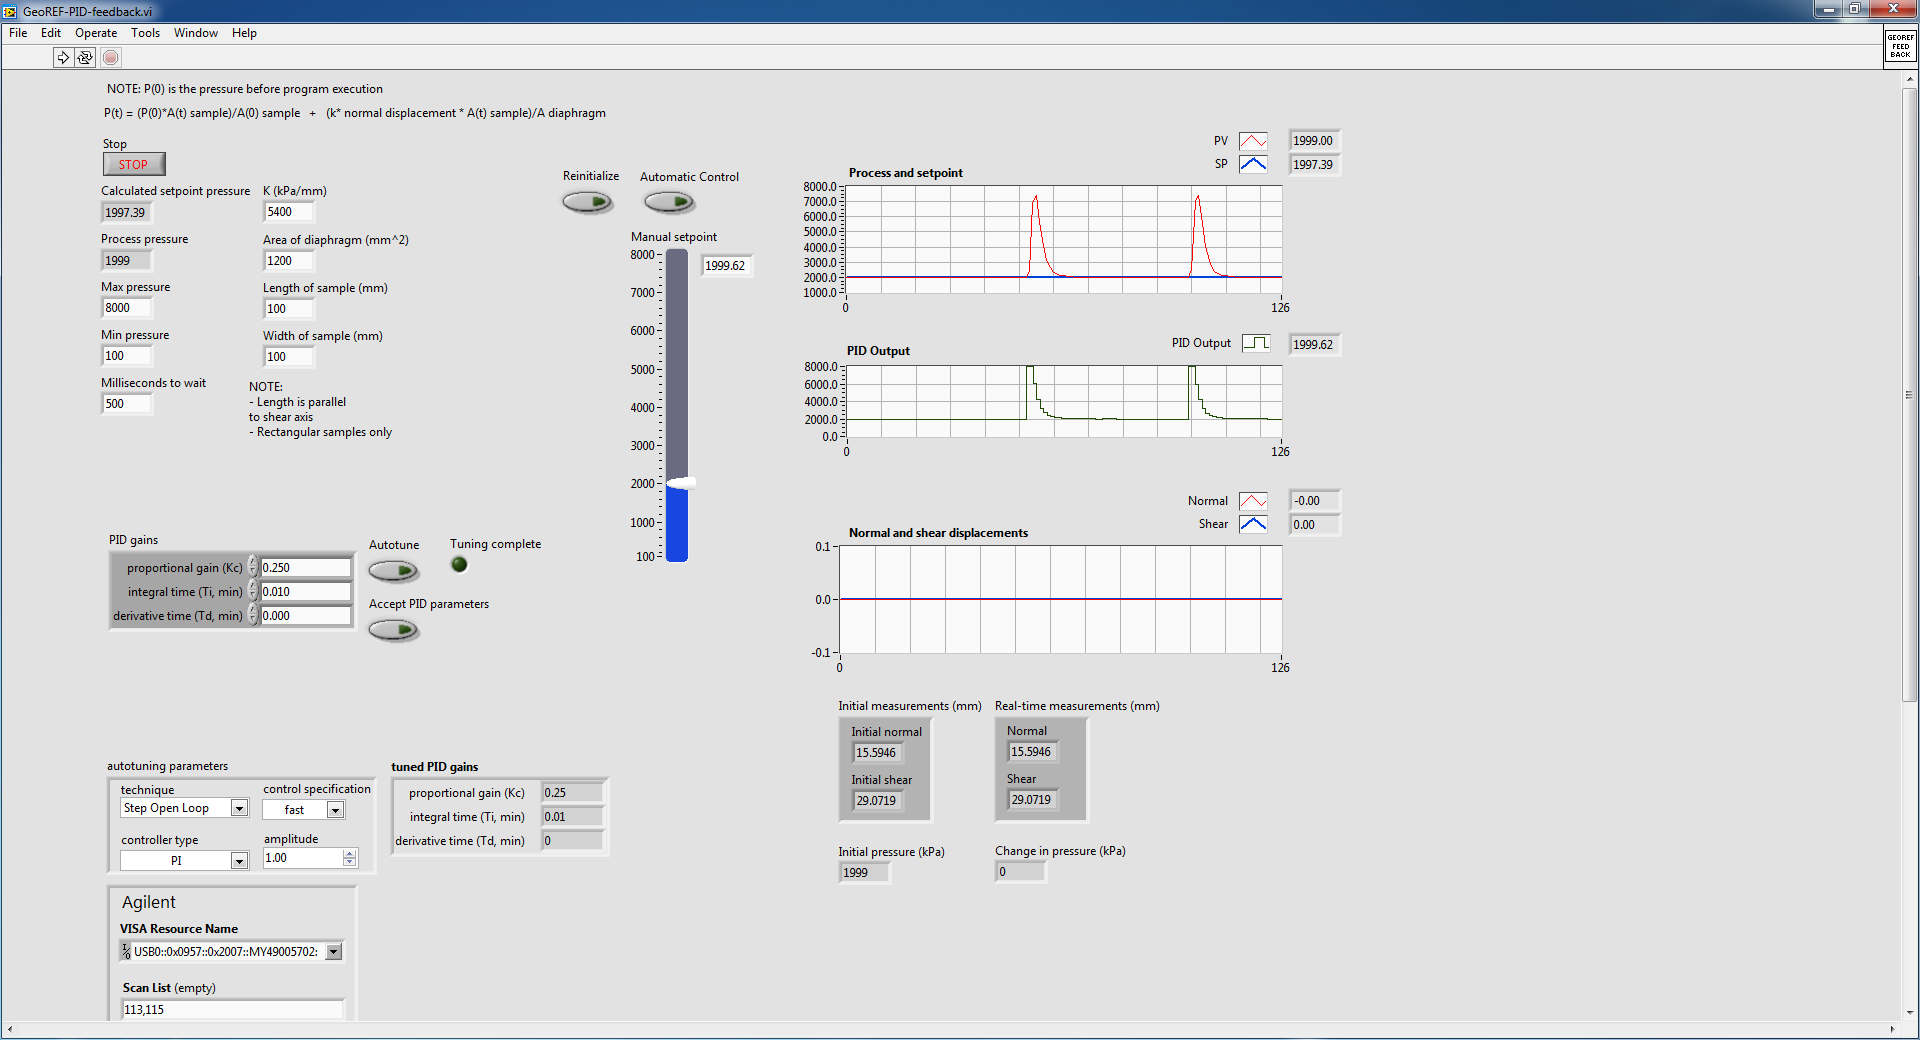Click the Milliseconds to wait input field
Image resolution: width=1920 pixels, height=1040 pixels.
point(127,404)
